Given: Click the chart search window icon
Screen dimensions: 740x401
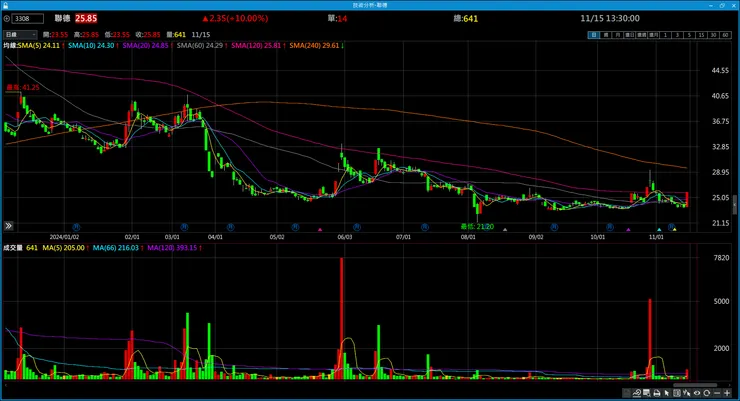Looking at the screenshot, I should 647,393.
